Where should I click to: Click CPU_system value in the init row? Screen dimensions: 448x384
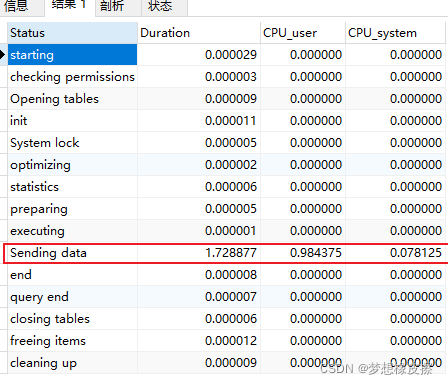pos(416,121)
